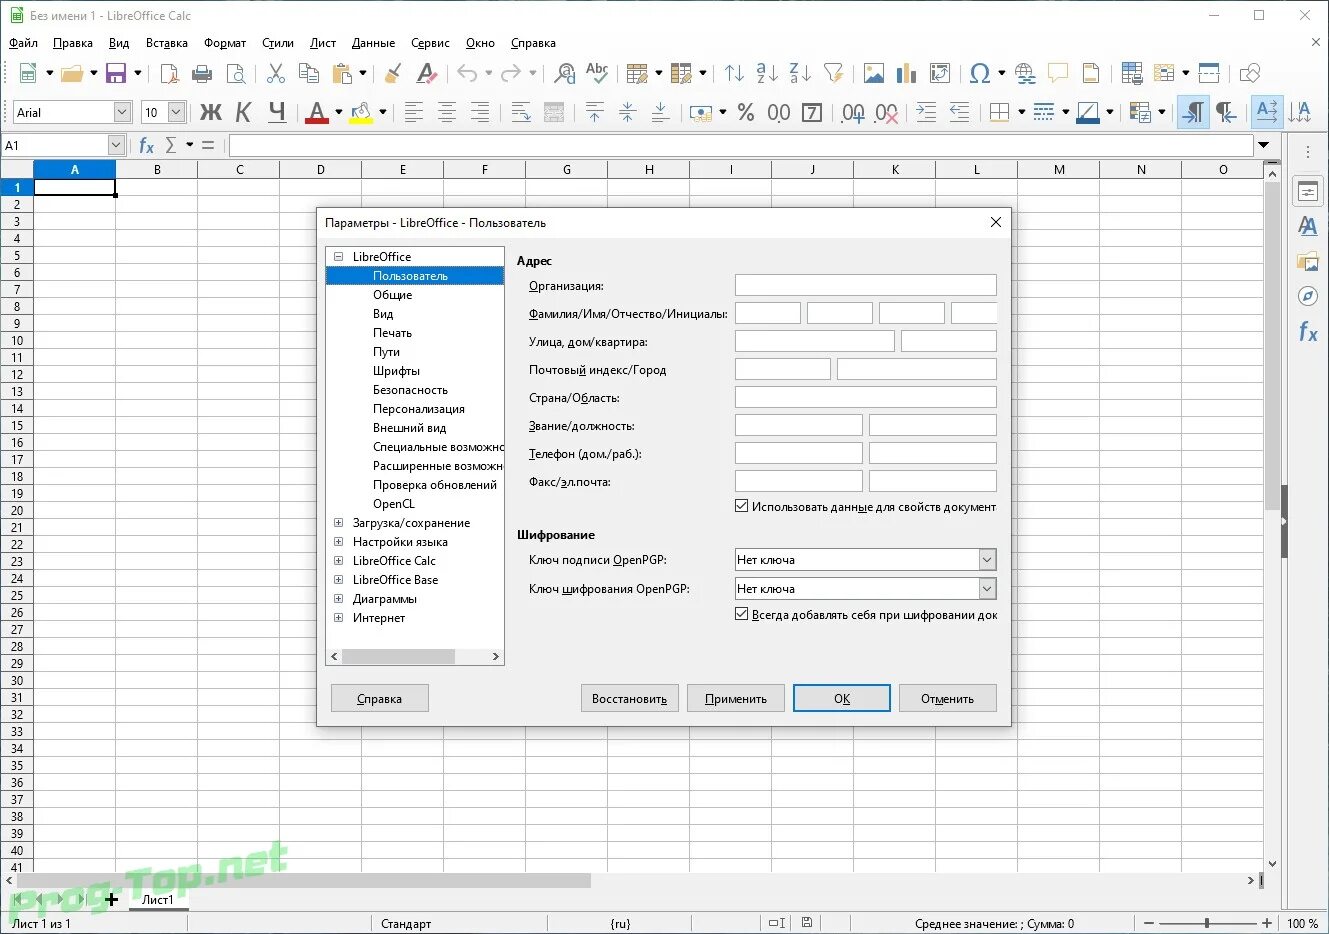Insert special character Omega icon

(x=980, y=73)
